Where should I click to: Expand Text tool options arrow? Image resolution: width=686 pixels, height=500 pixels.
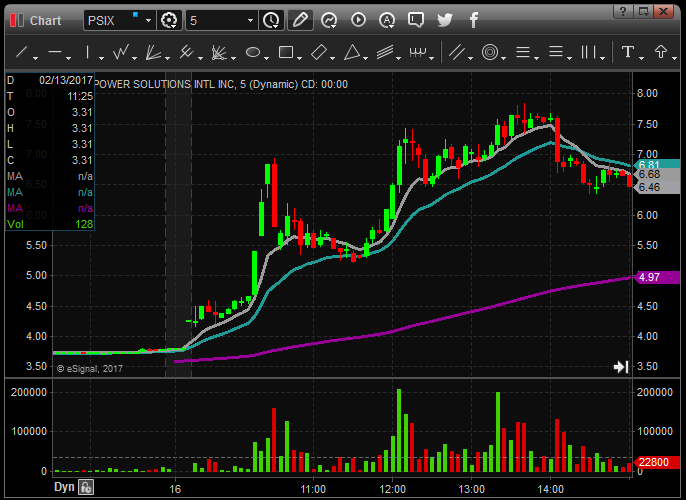click(x=641, y=58)
